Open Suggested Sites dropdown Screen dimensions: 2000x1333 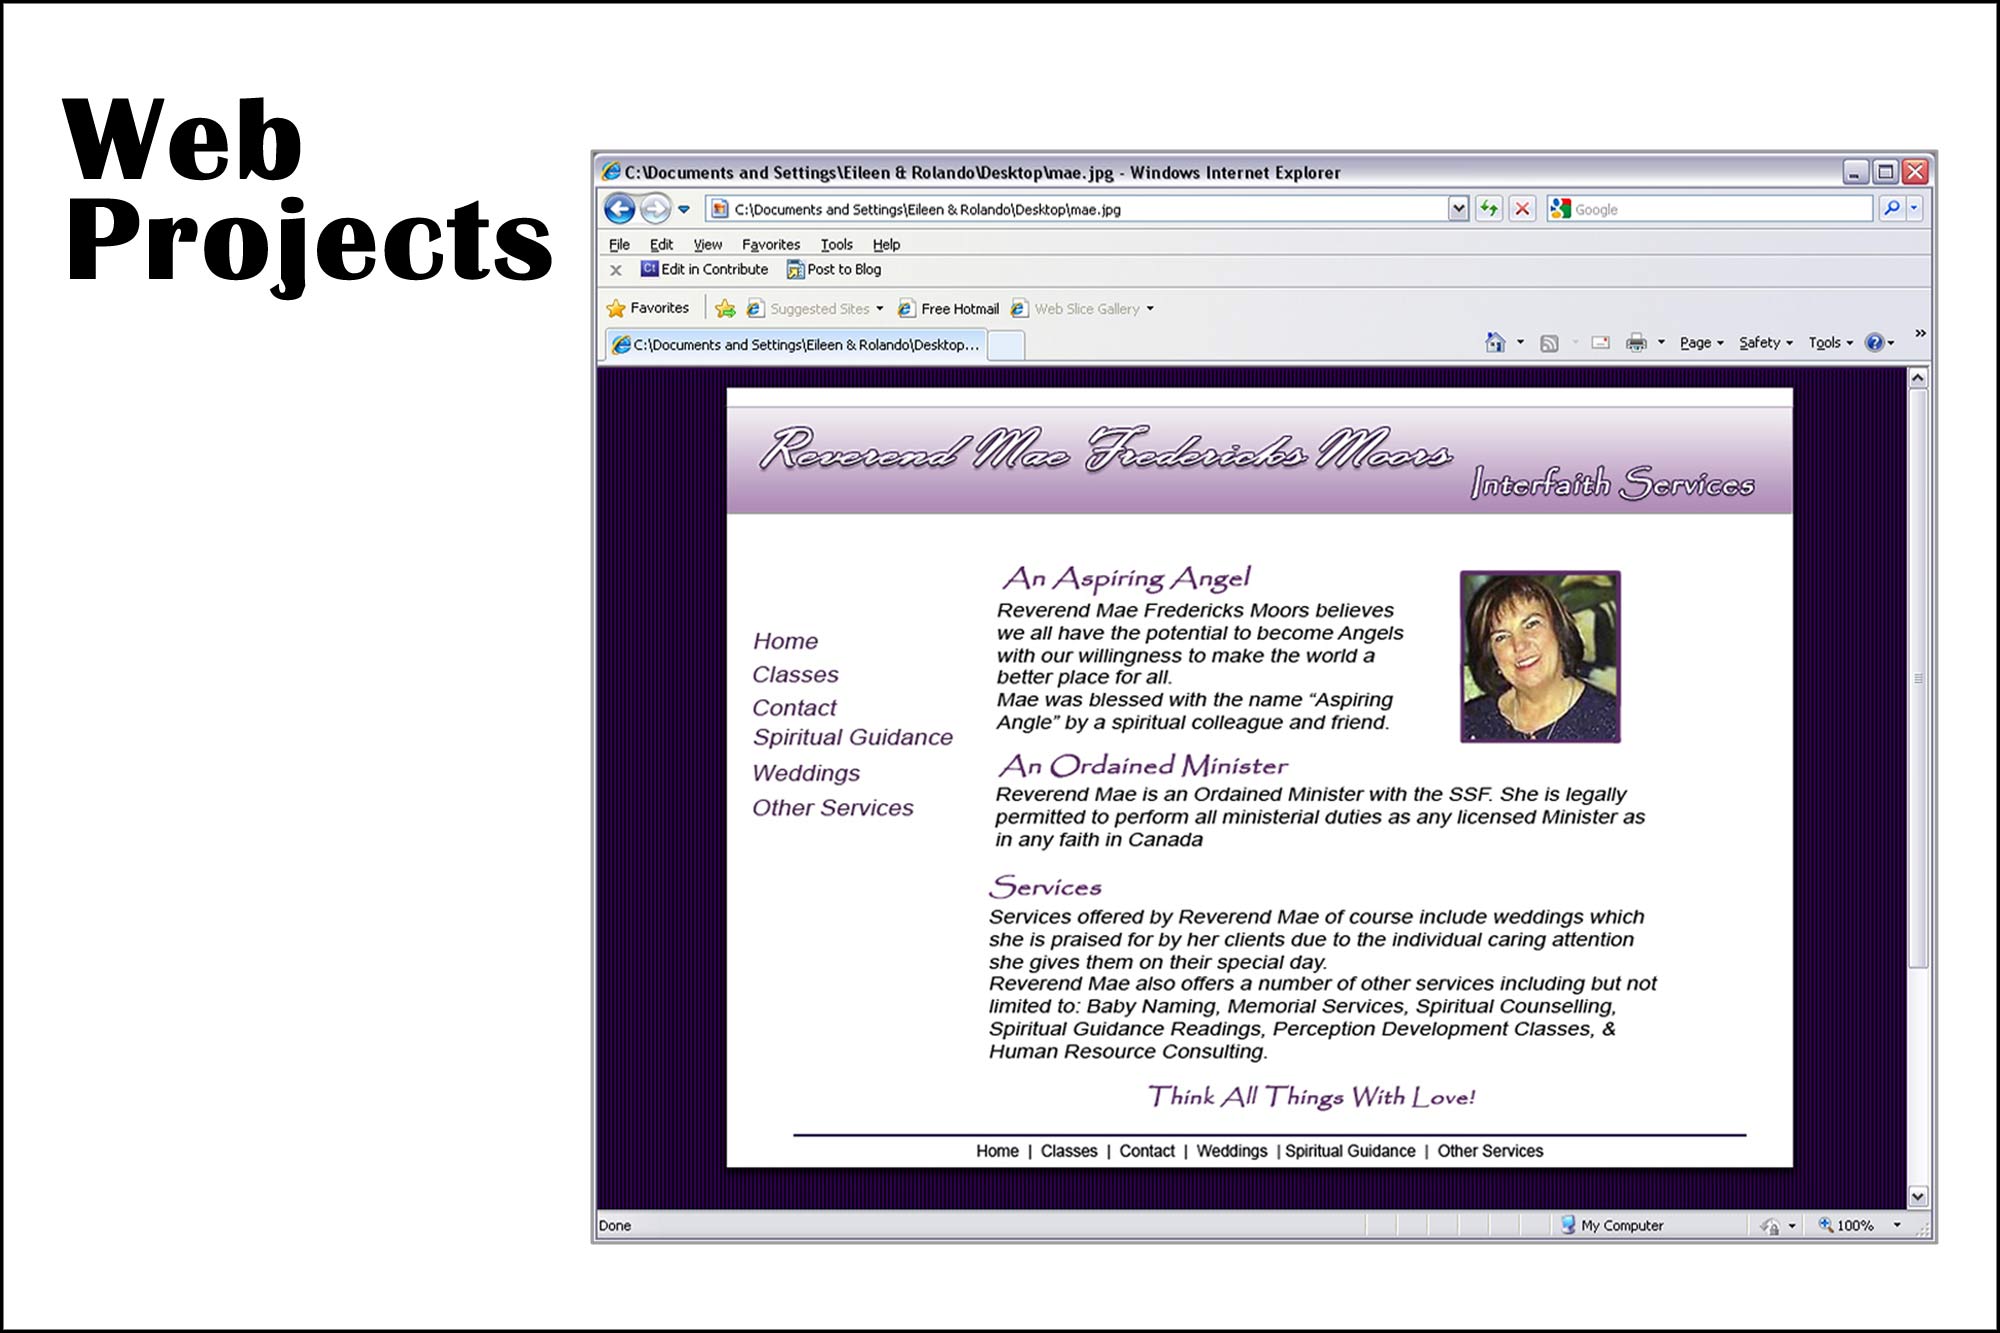[x=815, y=309]
